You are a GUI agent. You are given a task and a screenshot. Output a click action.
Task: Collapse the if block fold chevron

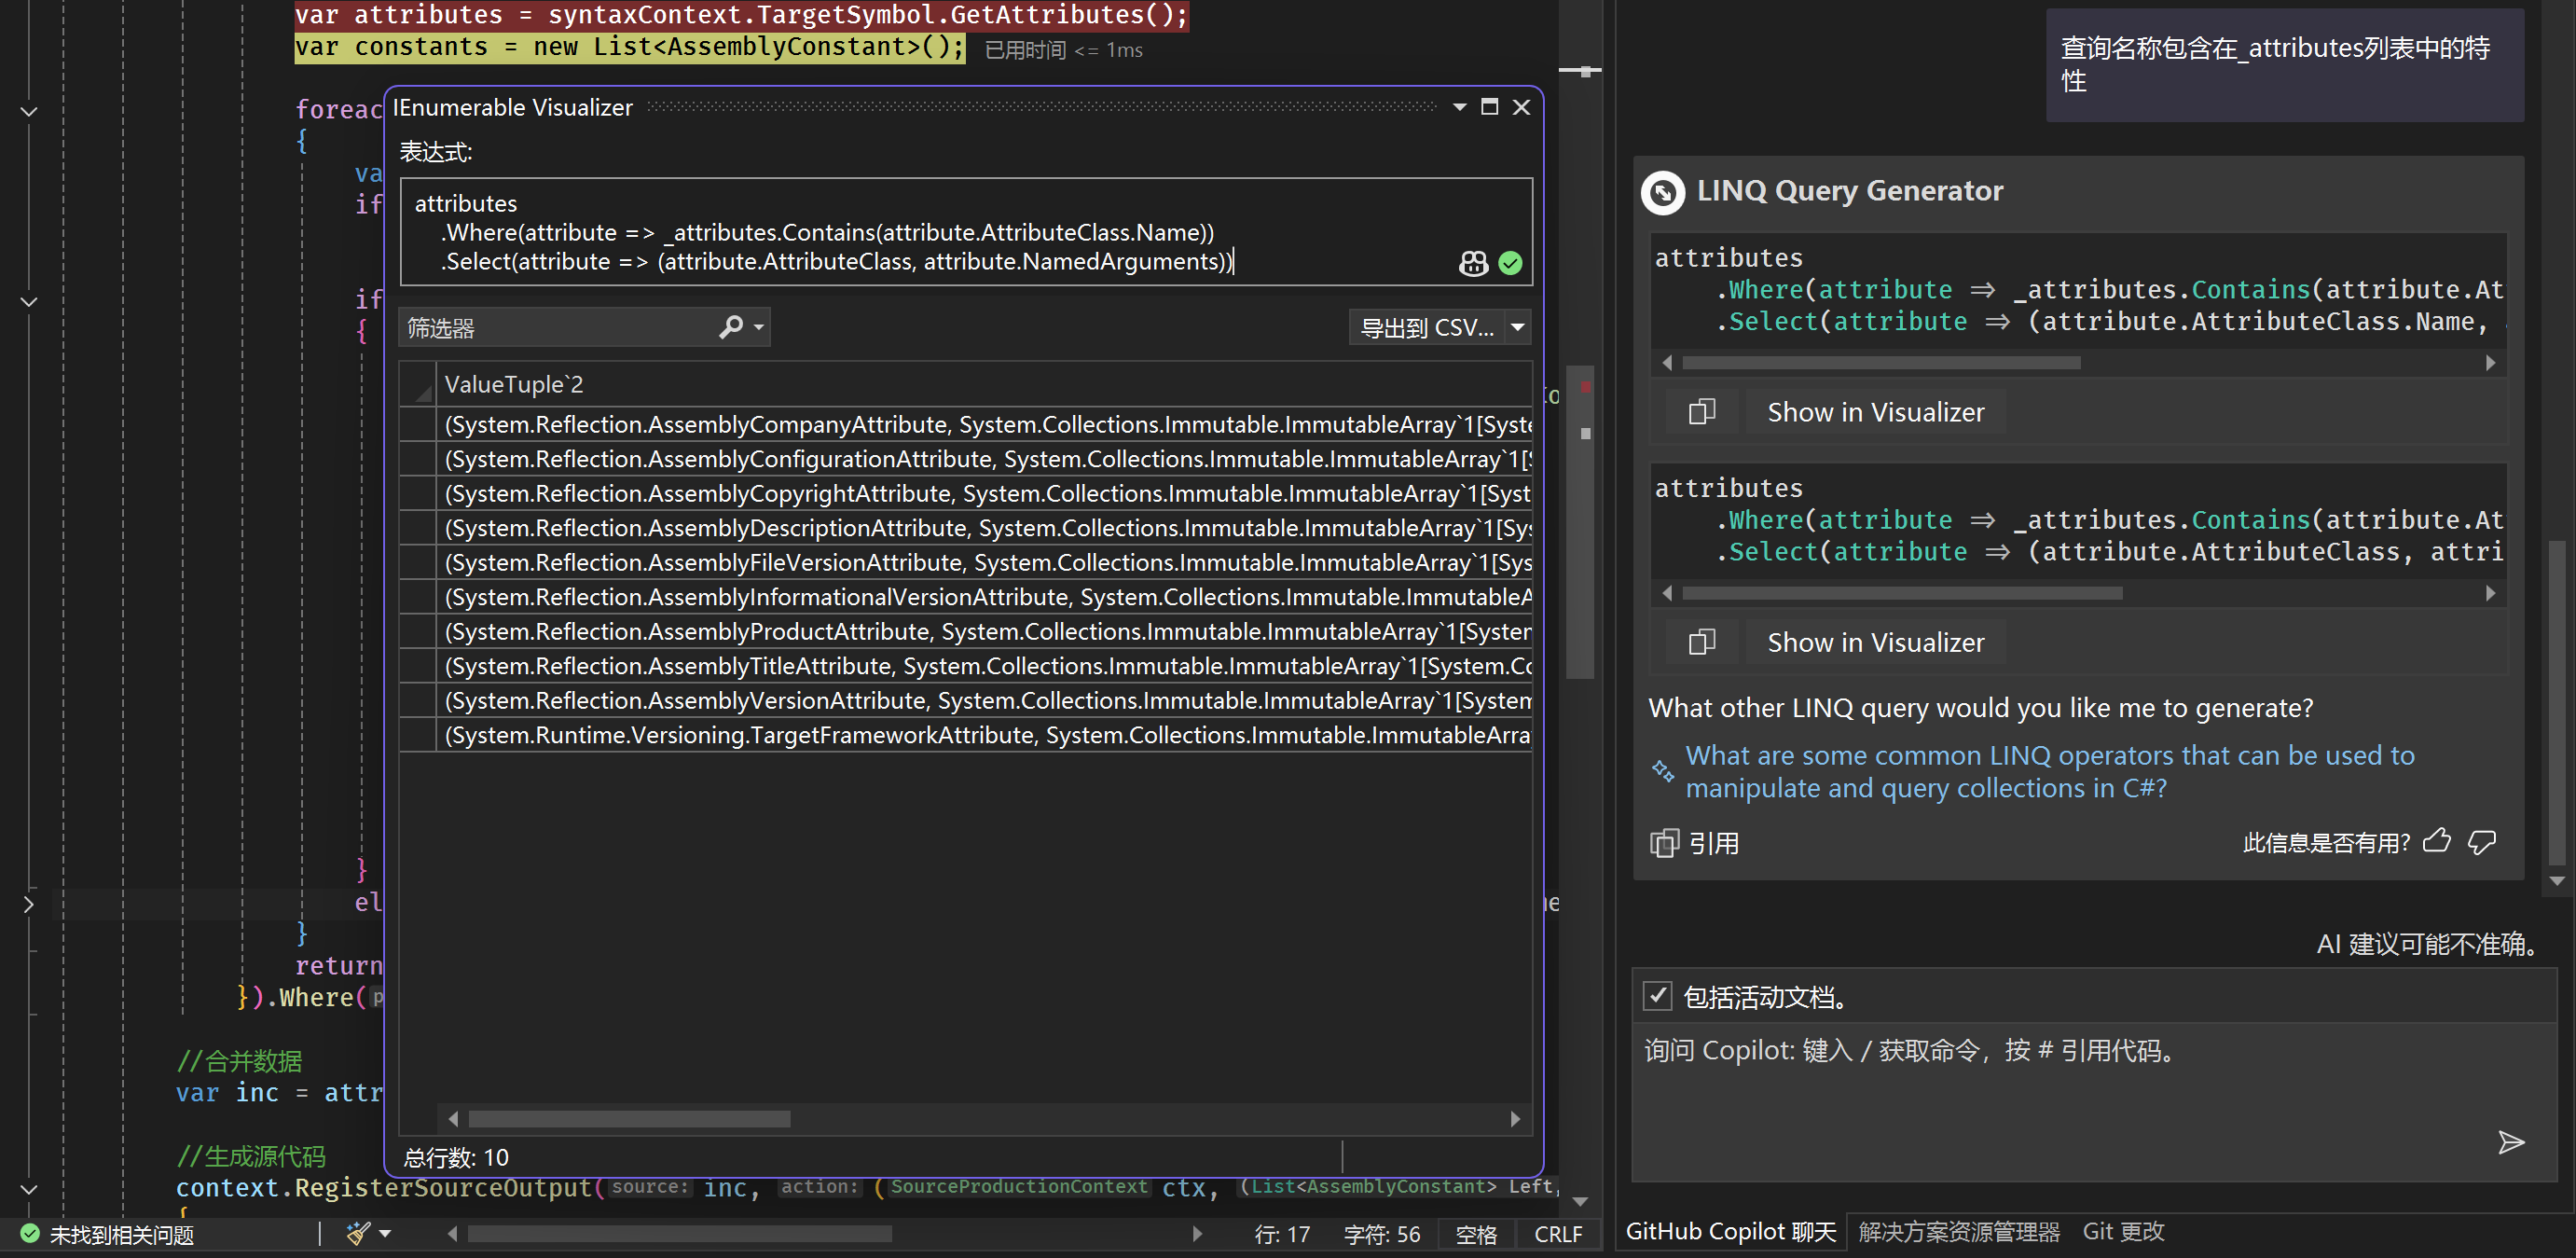(28, 300)
